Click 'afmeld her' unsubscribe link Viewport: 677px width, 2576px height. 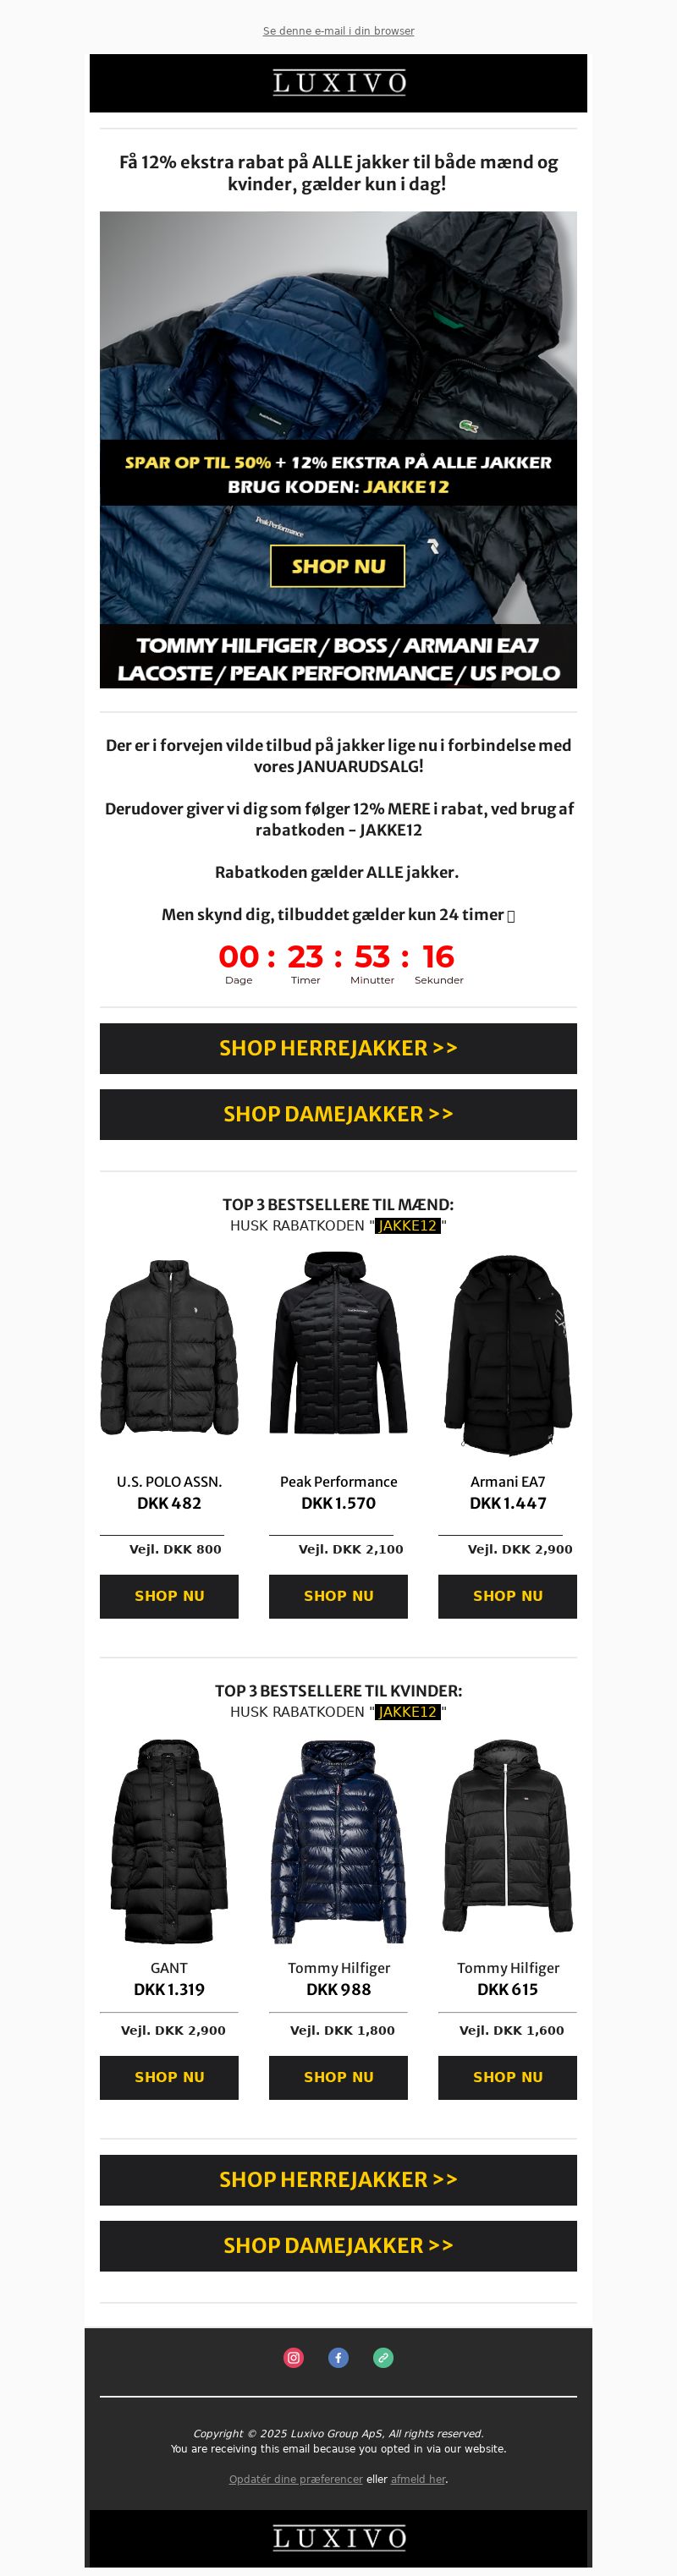click(418, 2479)
